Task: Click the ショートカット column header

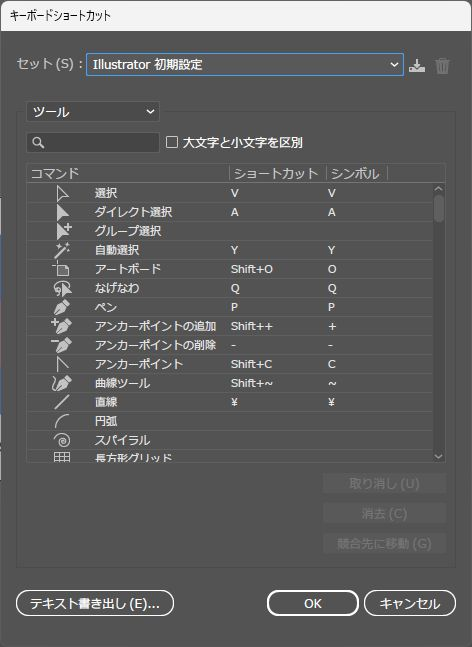Action: pyautogui.click(x=278, y=173)
